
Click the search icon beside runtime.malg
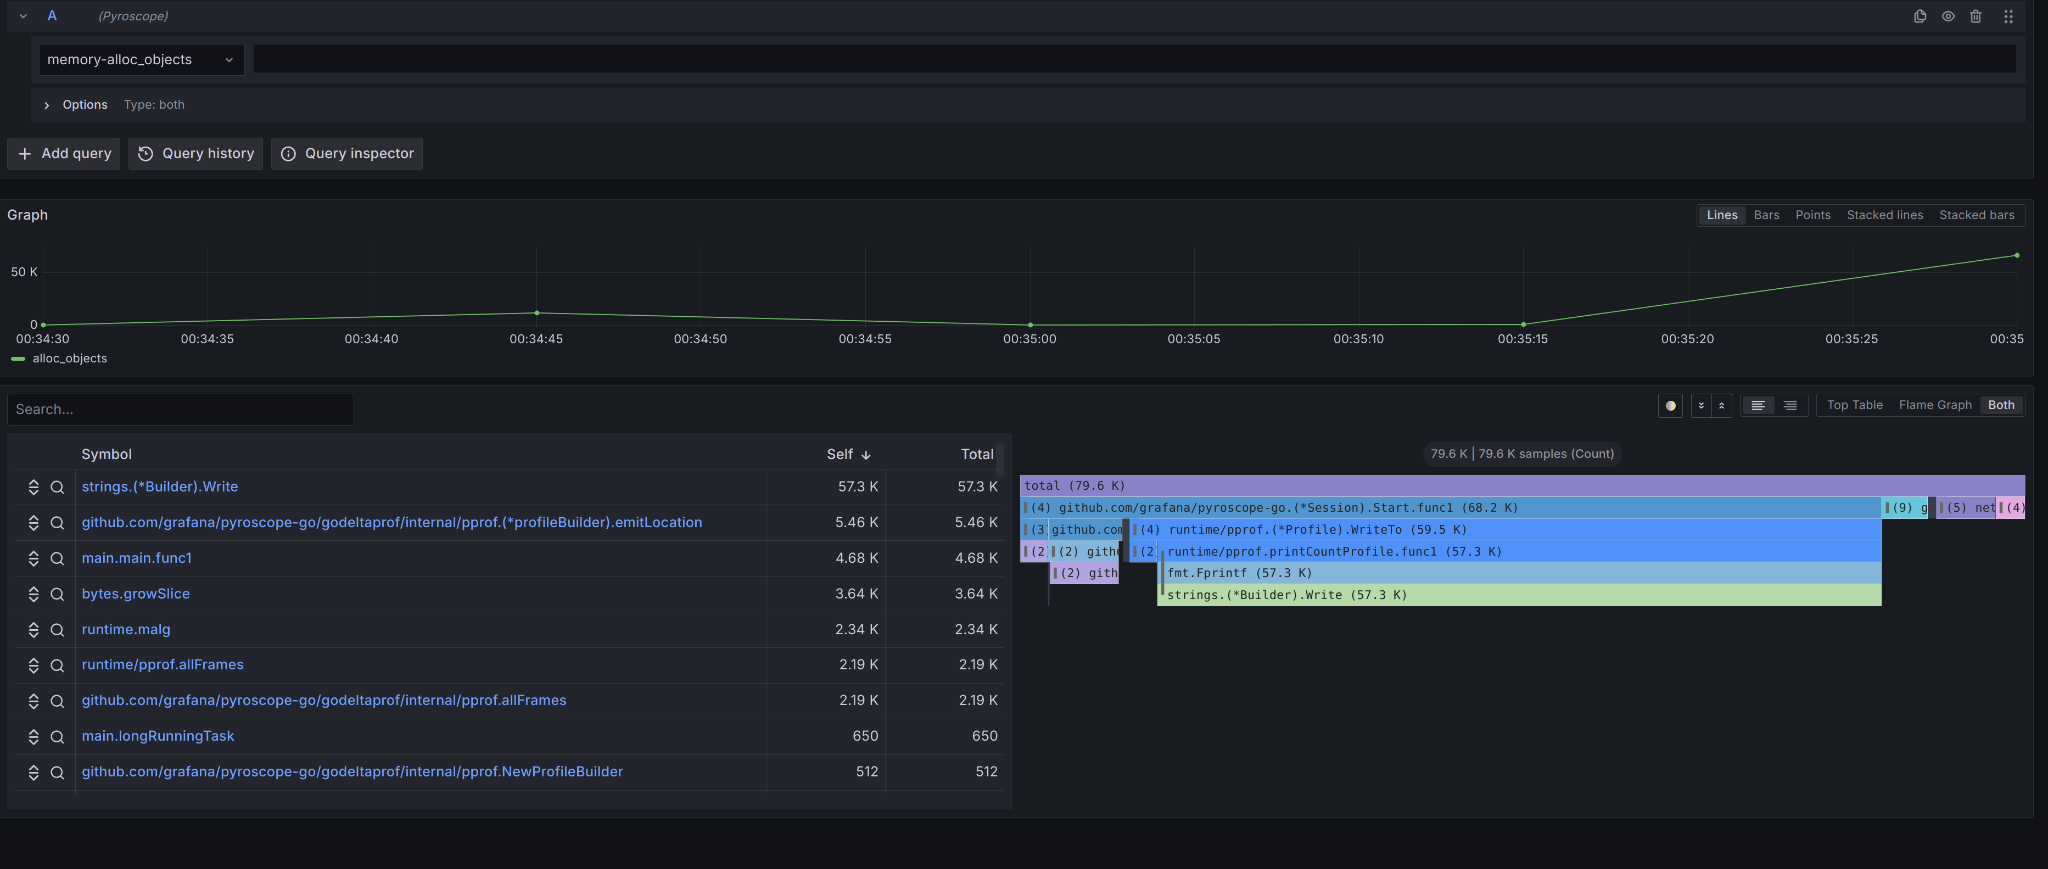(57, 630)
